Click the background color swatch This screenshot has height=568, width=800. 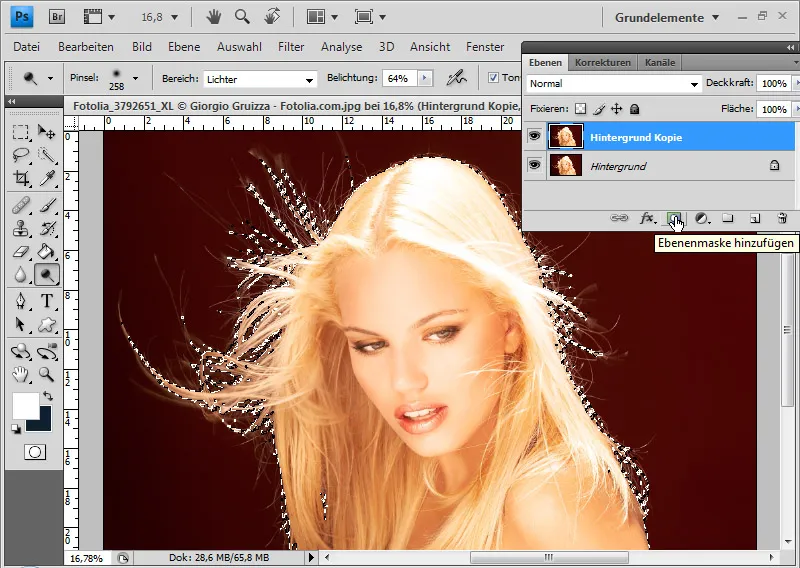pos(44,423)
